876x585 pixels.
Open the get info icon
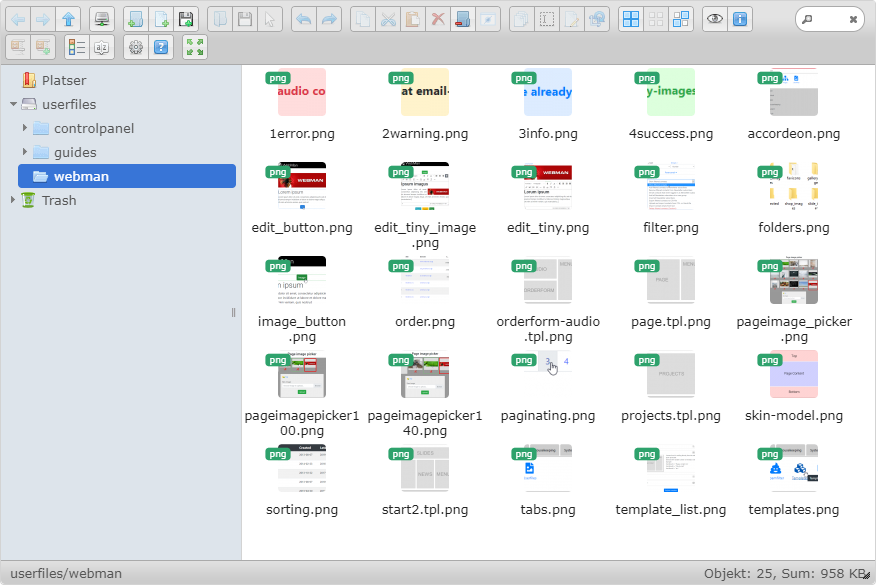click(740, 19)
